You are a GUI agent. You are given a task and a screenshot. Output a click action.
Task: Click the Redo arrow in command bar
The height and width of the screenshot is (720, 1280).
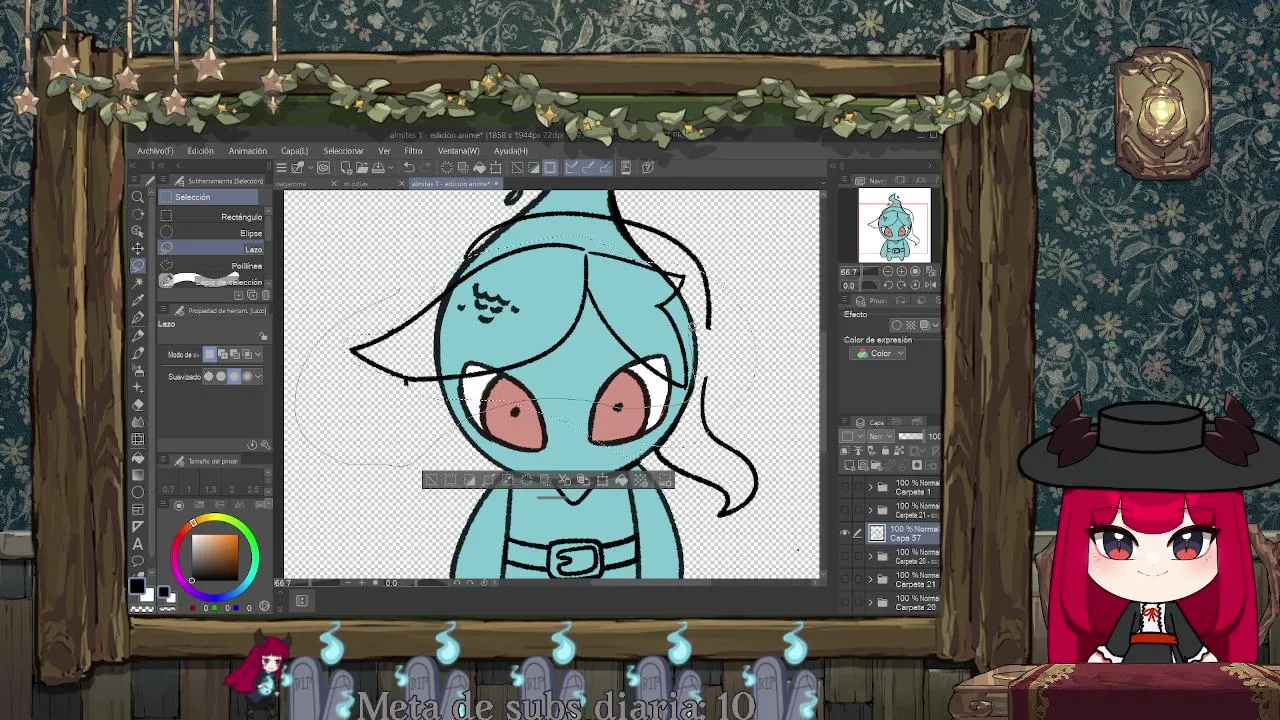(426, 167)
